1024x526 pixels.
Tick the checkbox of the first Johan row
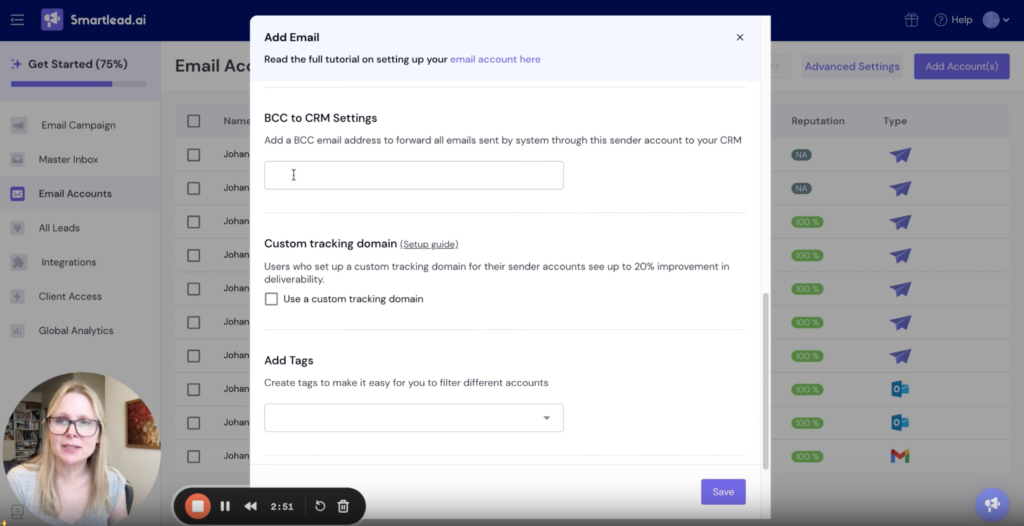[x=193, y=155]
